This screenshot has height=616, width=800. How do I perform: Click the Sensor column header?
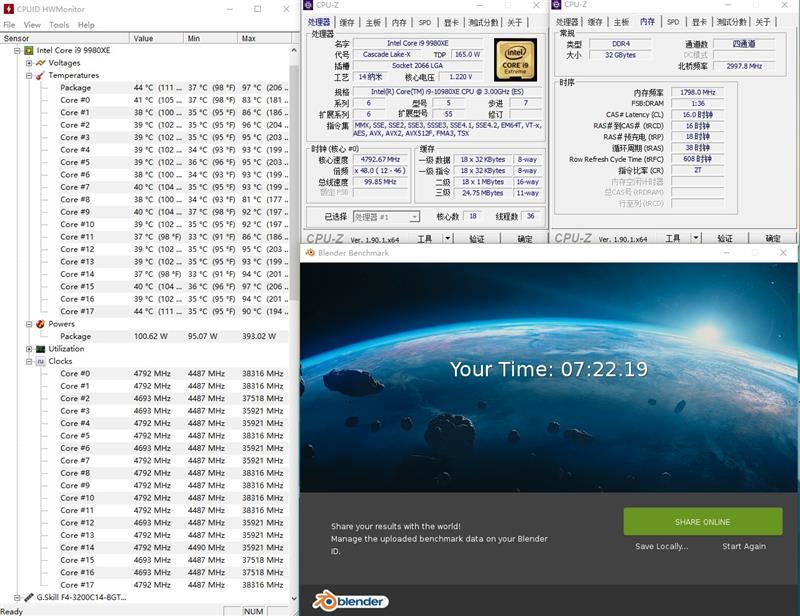[65, 38]
